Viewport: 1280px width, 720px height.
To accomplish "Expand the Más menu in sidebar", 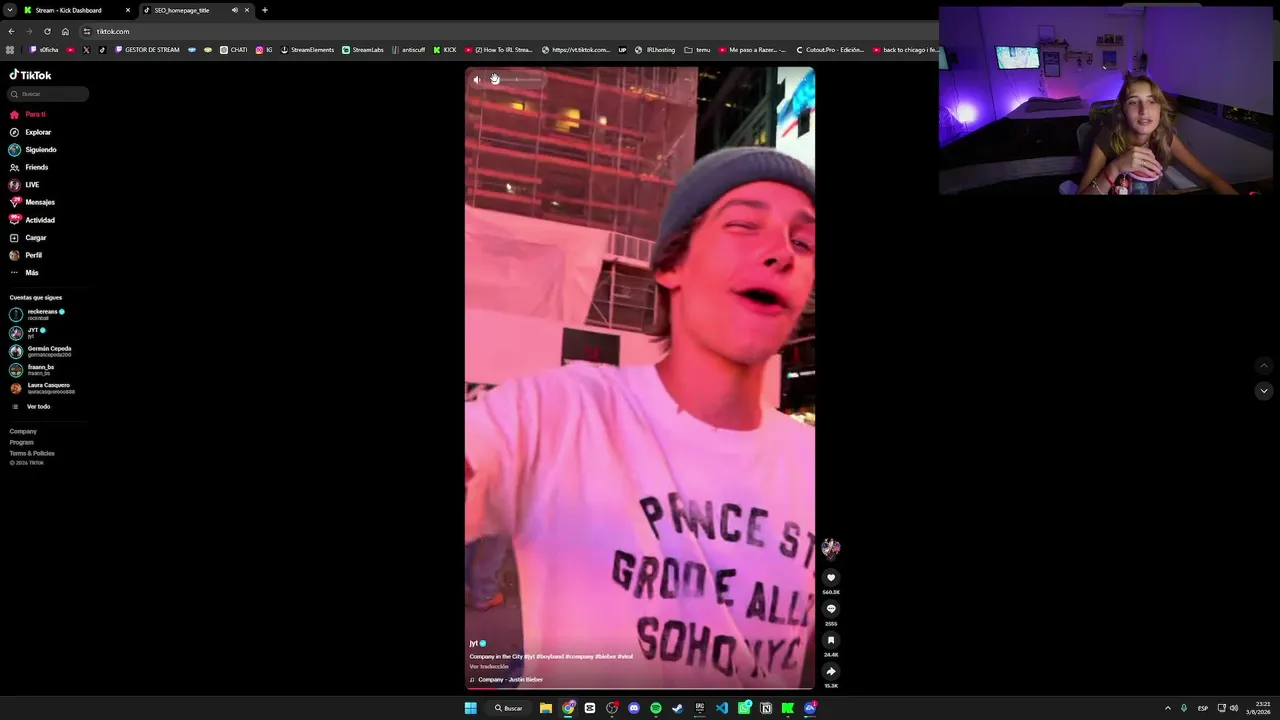I will click(x=24, y=273).
